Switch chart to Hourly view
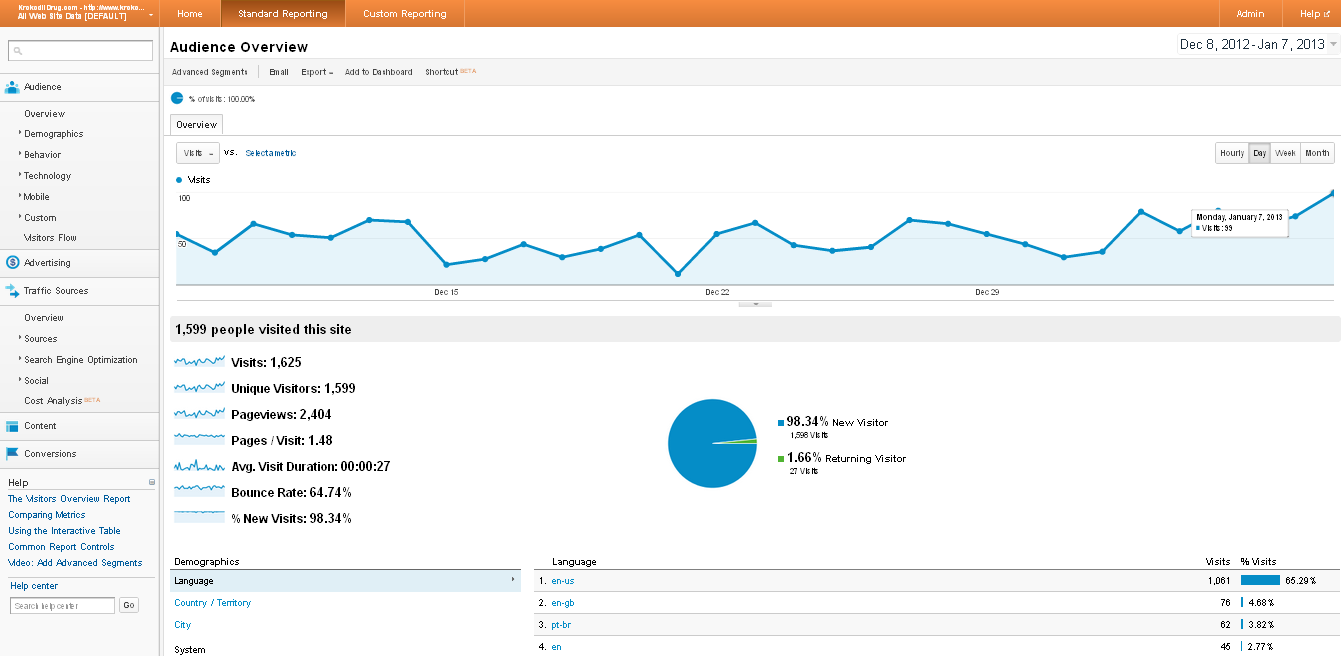The height and width of the screenshot is (656, 1341). [1232, 153]
